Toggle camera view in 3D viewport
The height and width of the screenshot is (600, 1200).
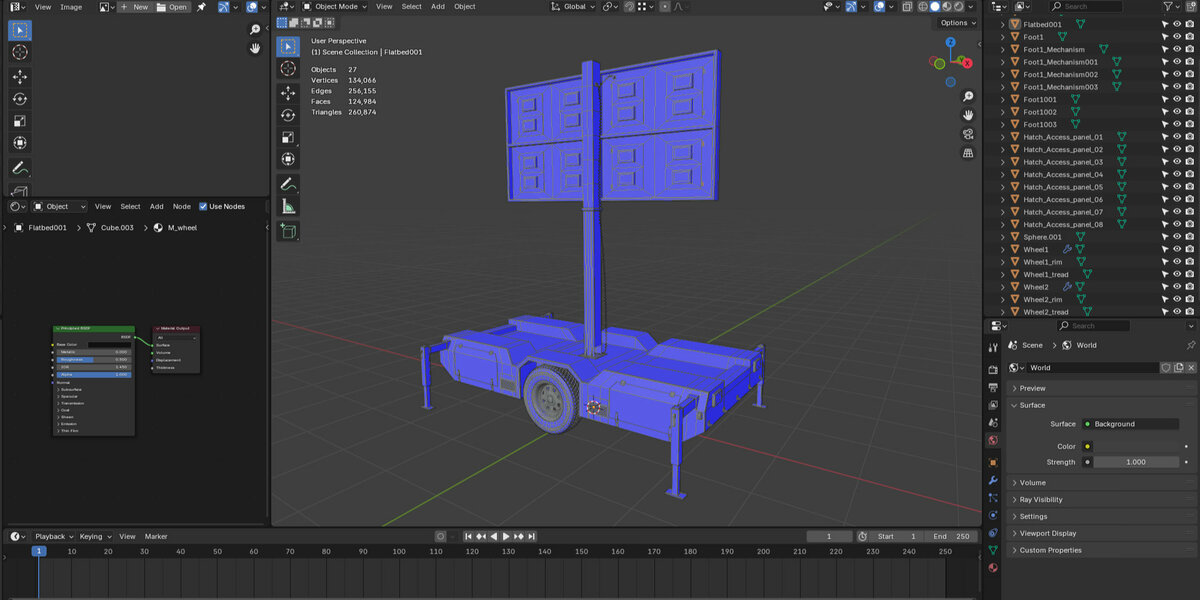968,134
